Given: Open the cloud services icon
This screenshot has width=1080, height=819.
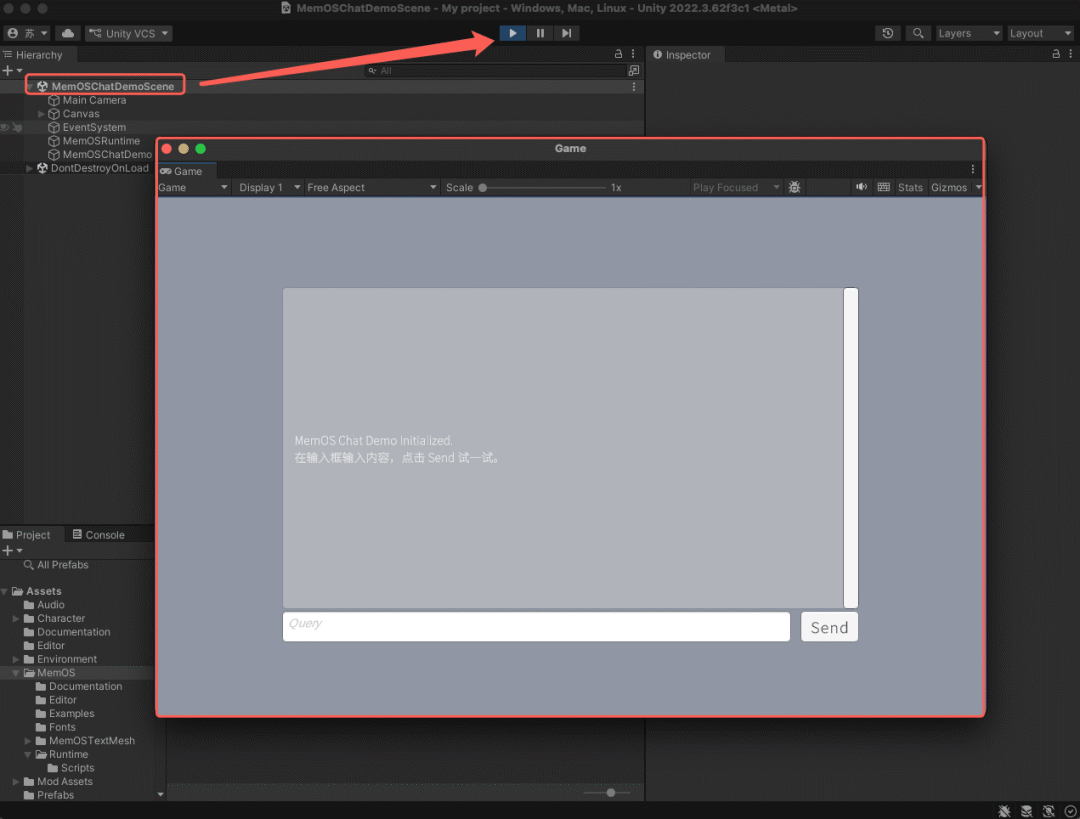Looking at the screenshot, I should 68,33.
